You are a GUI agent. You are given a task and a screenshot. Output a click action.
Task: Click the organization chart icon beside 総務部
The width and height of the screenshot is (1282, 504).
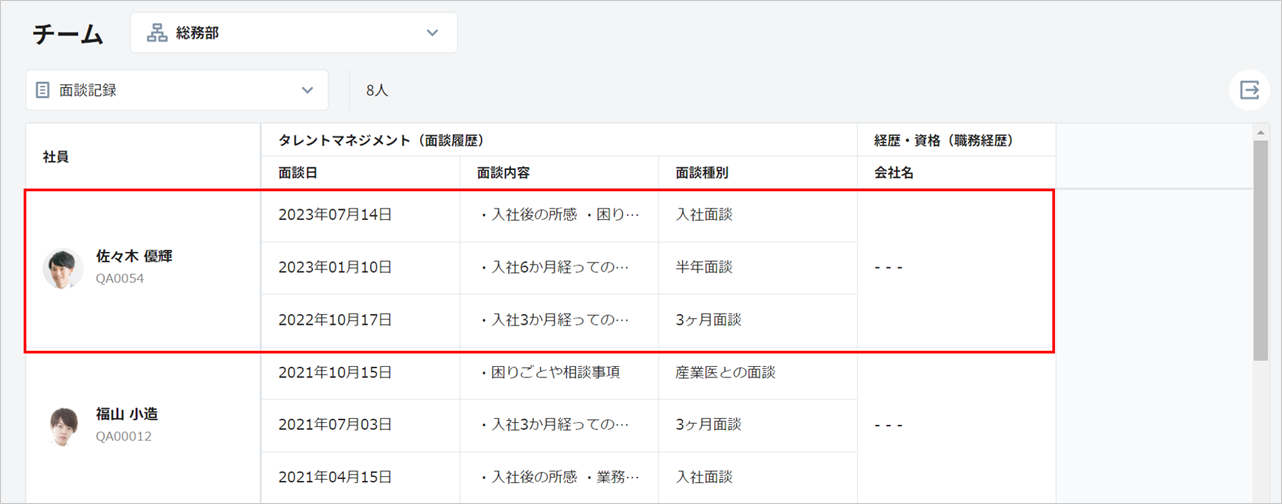point(157,33)
